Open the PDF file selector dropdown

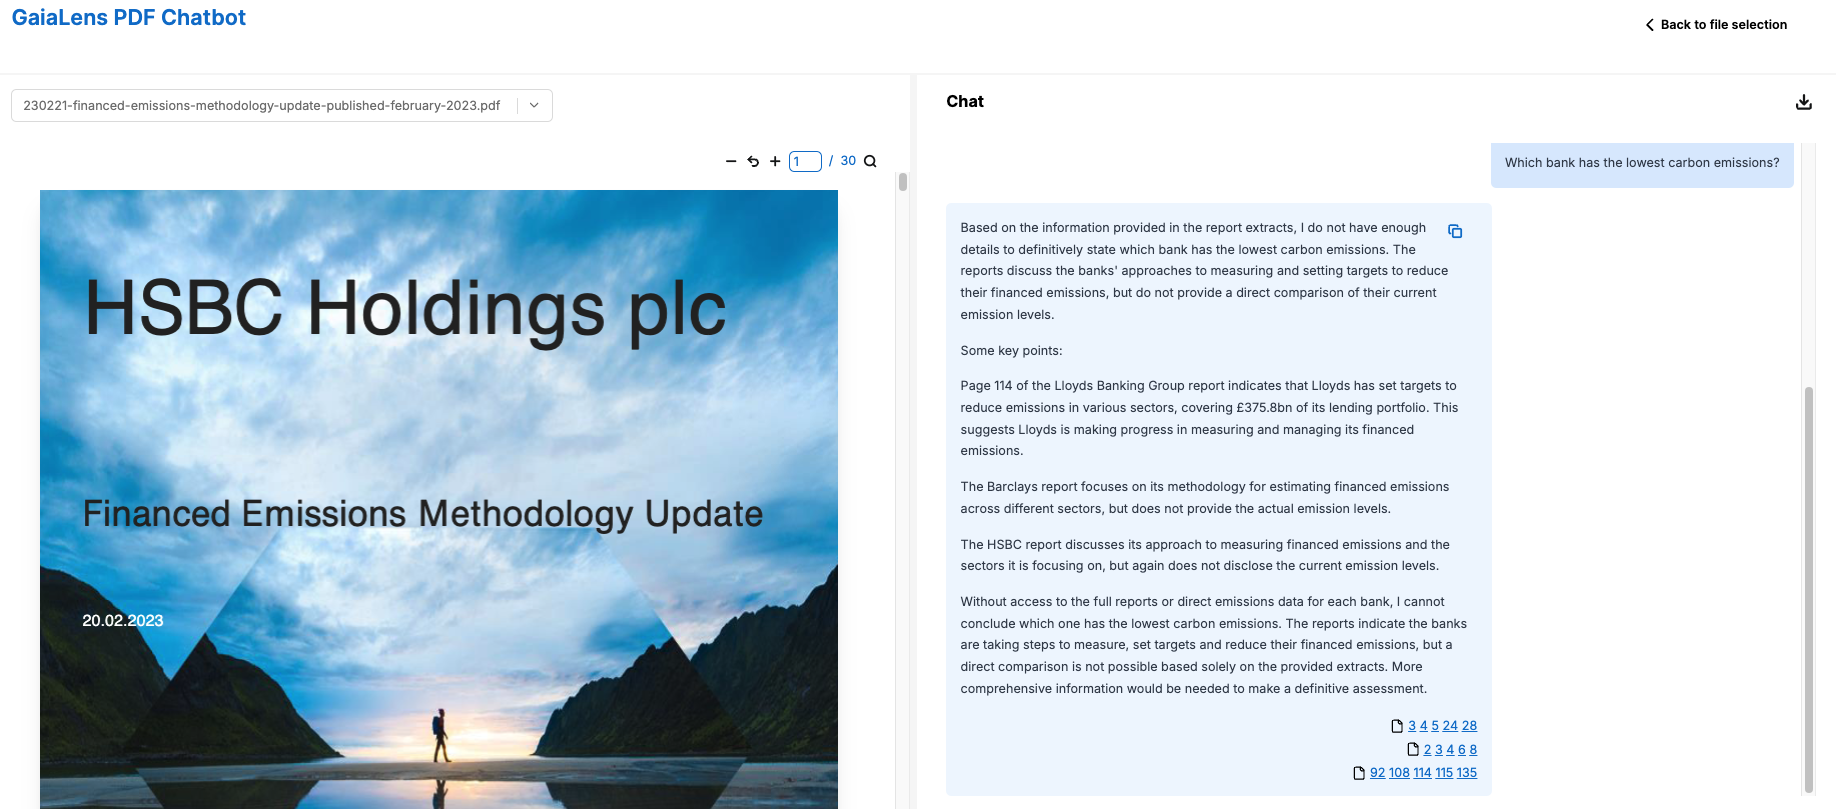282,105
